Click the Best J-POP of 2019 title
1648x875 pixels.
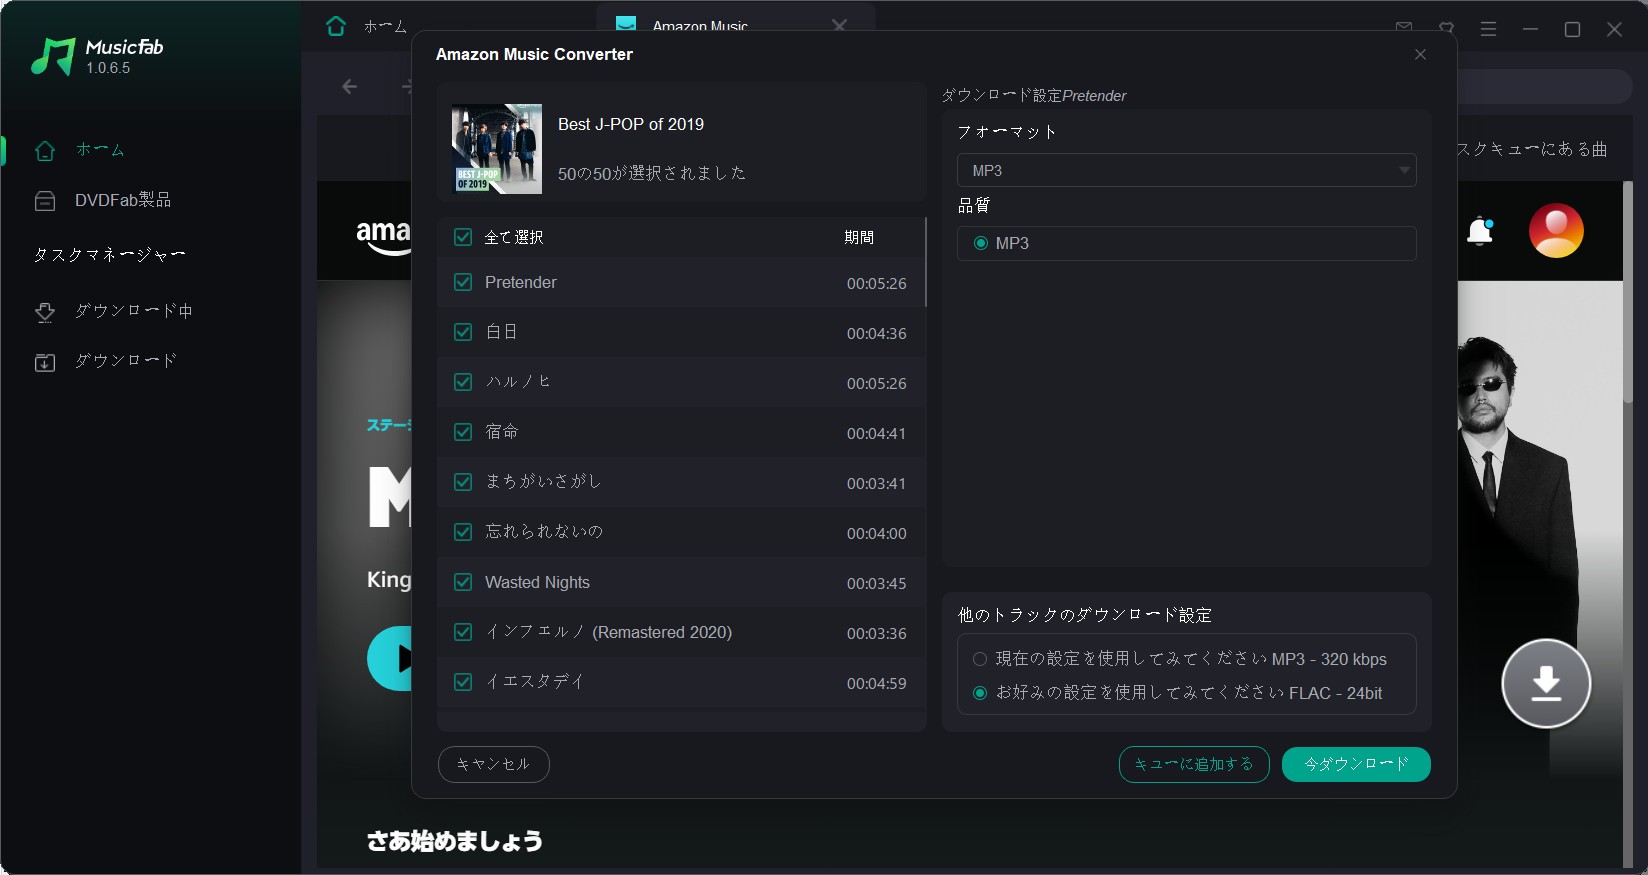[631, 124]
